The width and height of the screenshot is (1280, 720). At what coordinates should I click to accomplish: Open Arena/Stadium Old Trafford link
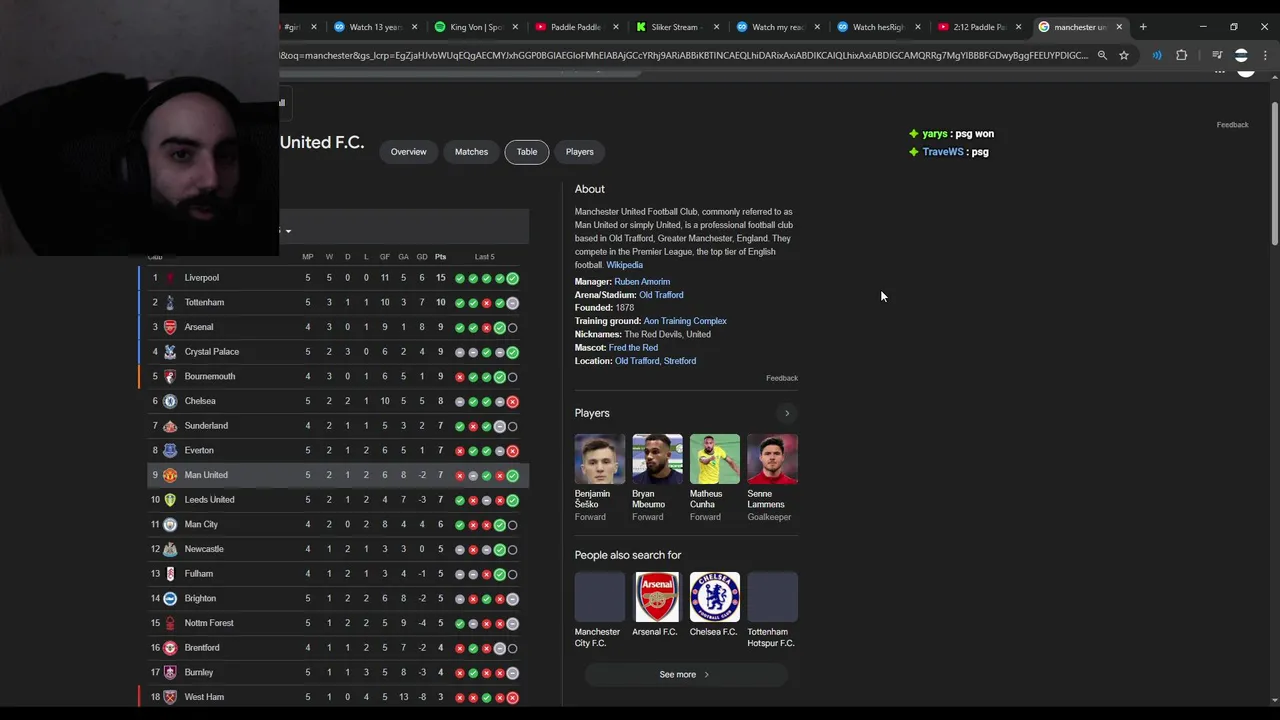coord(661,295)
